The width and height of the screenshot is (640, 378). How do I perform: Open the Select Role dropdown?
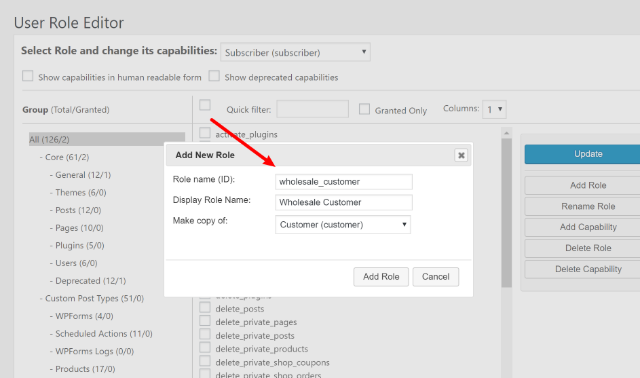point(296,52)
